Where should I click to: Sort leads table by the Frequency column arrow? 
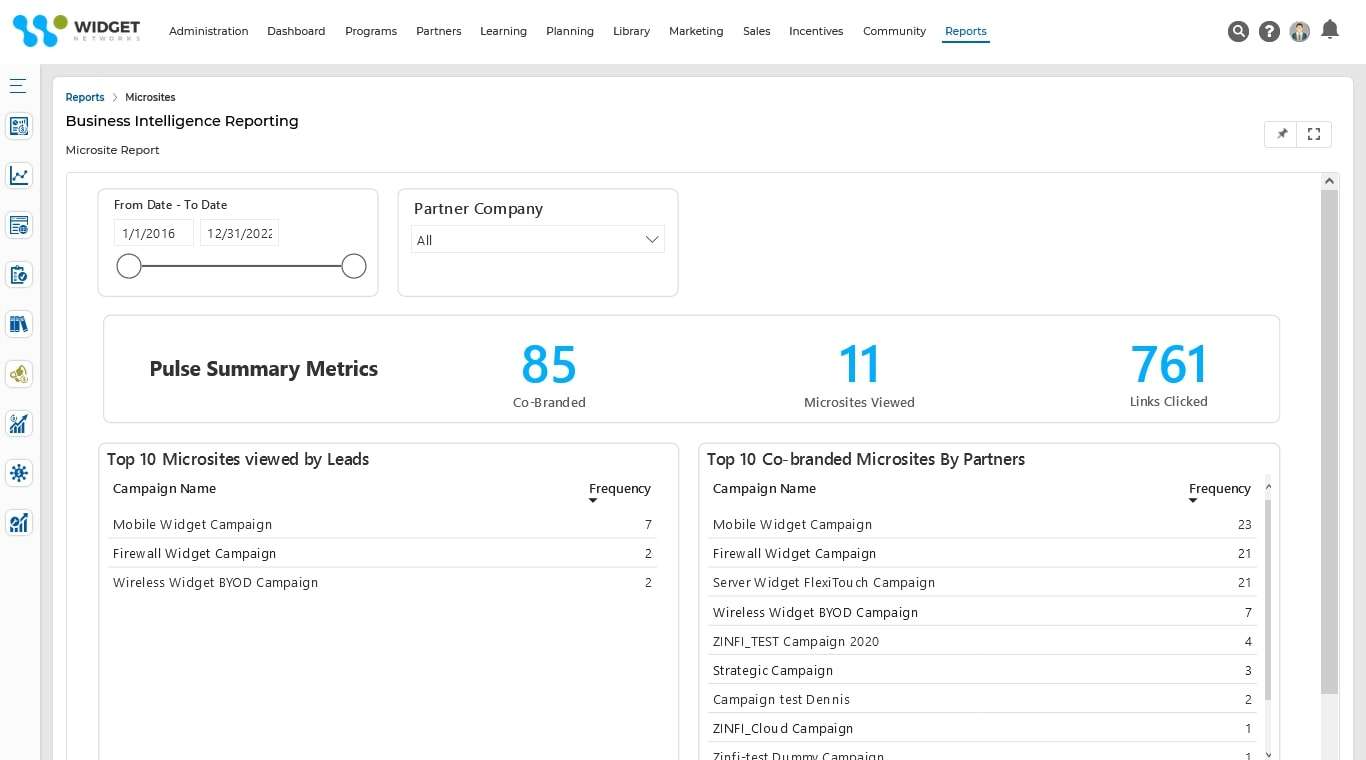click(x=592, y=499)
